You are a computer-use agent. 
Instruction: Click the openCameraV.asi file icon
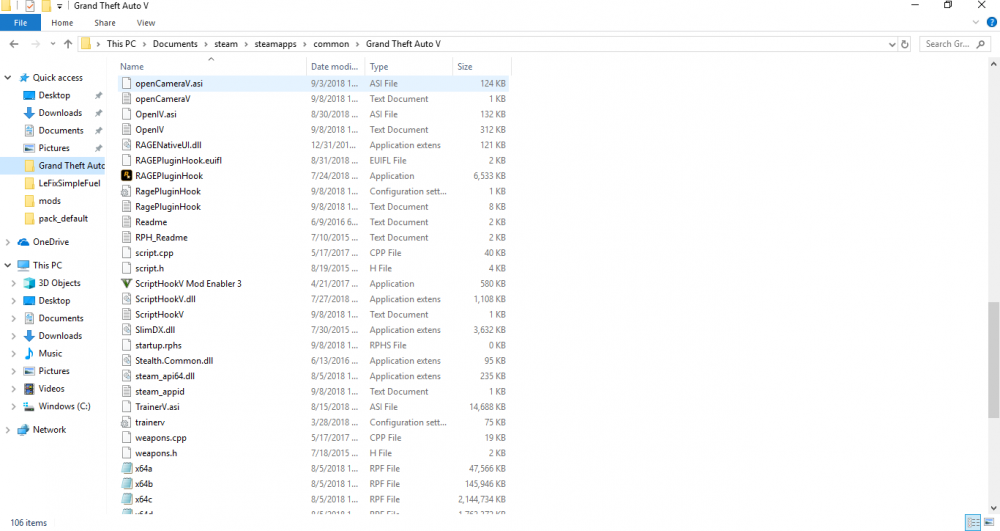tap(126, 84)
